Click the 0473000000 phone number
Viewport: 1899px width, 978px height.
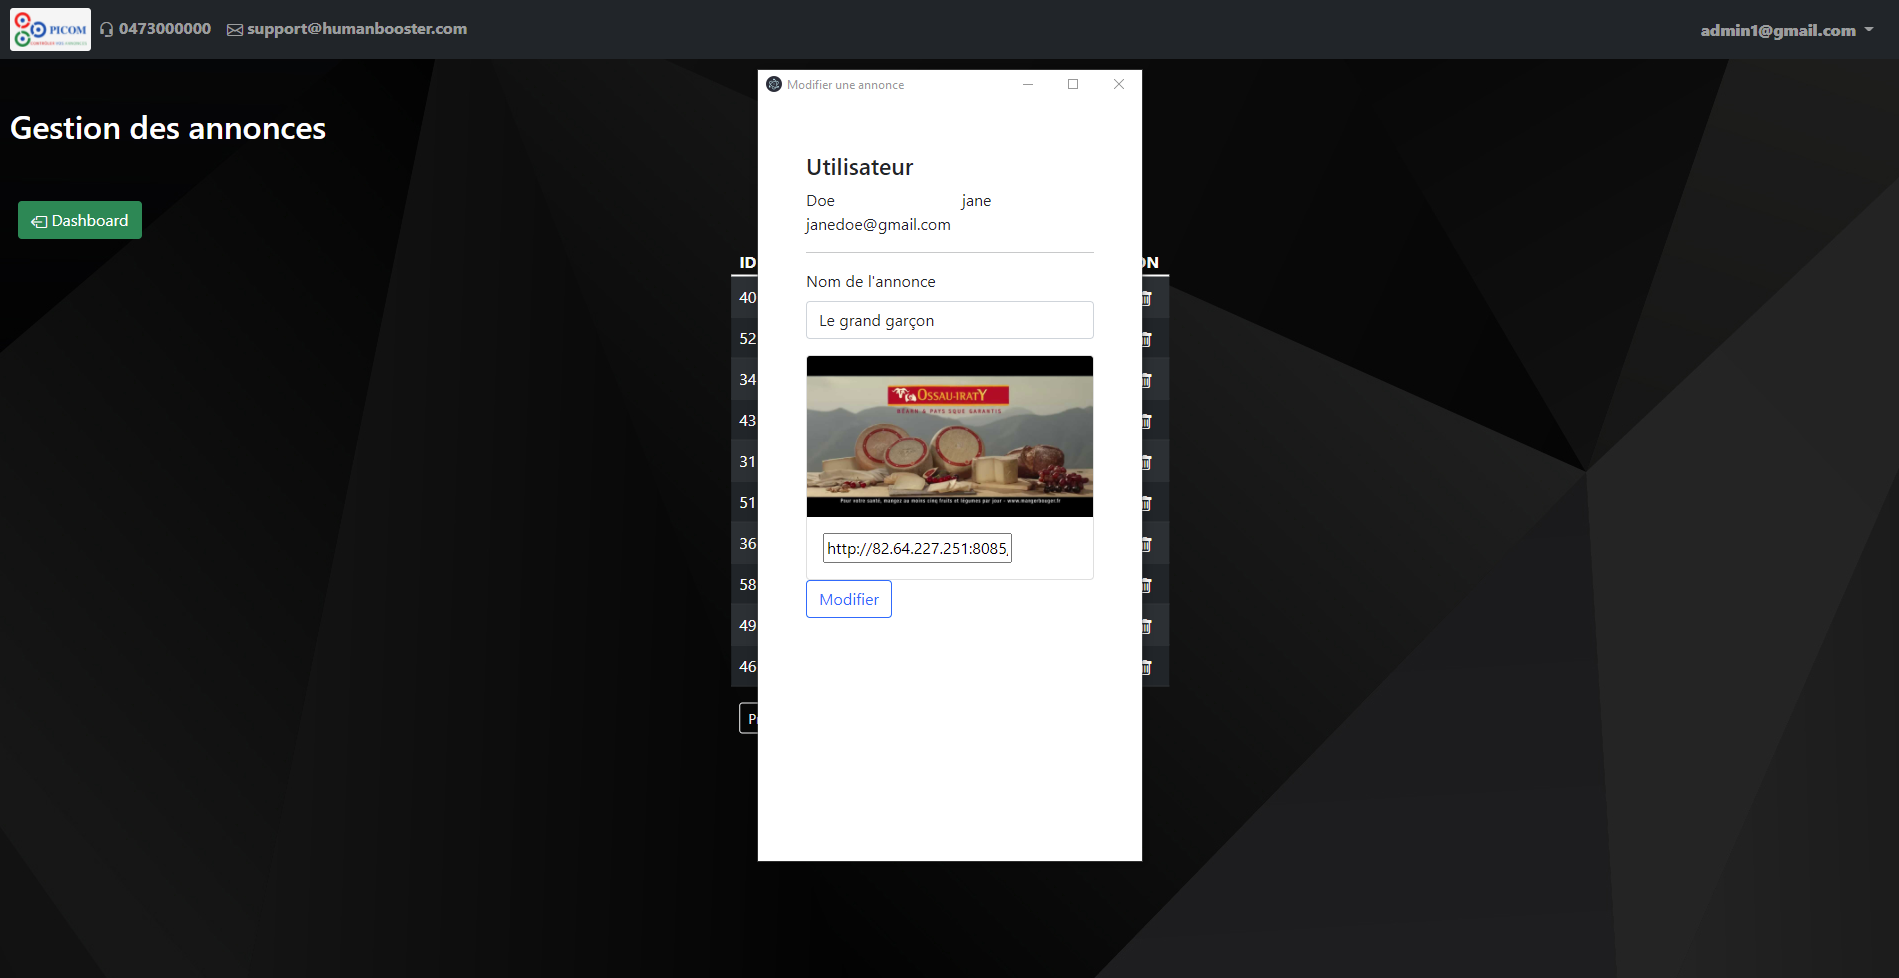(164, 29)
